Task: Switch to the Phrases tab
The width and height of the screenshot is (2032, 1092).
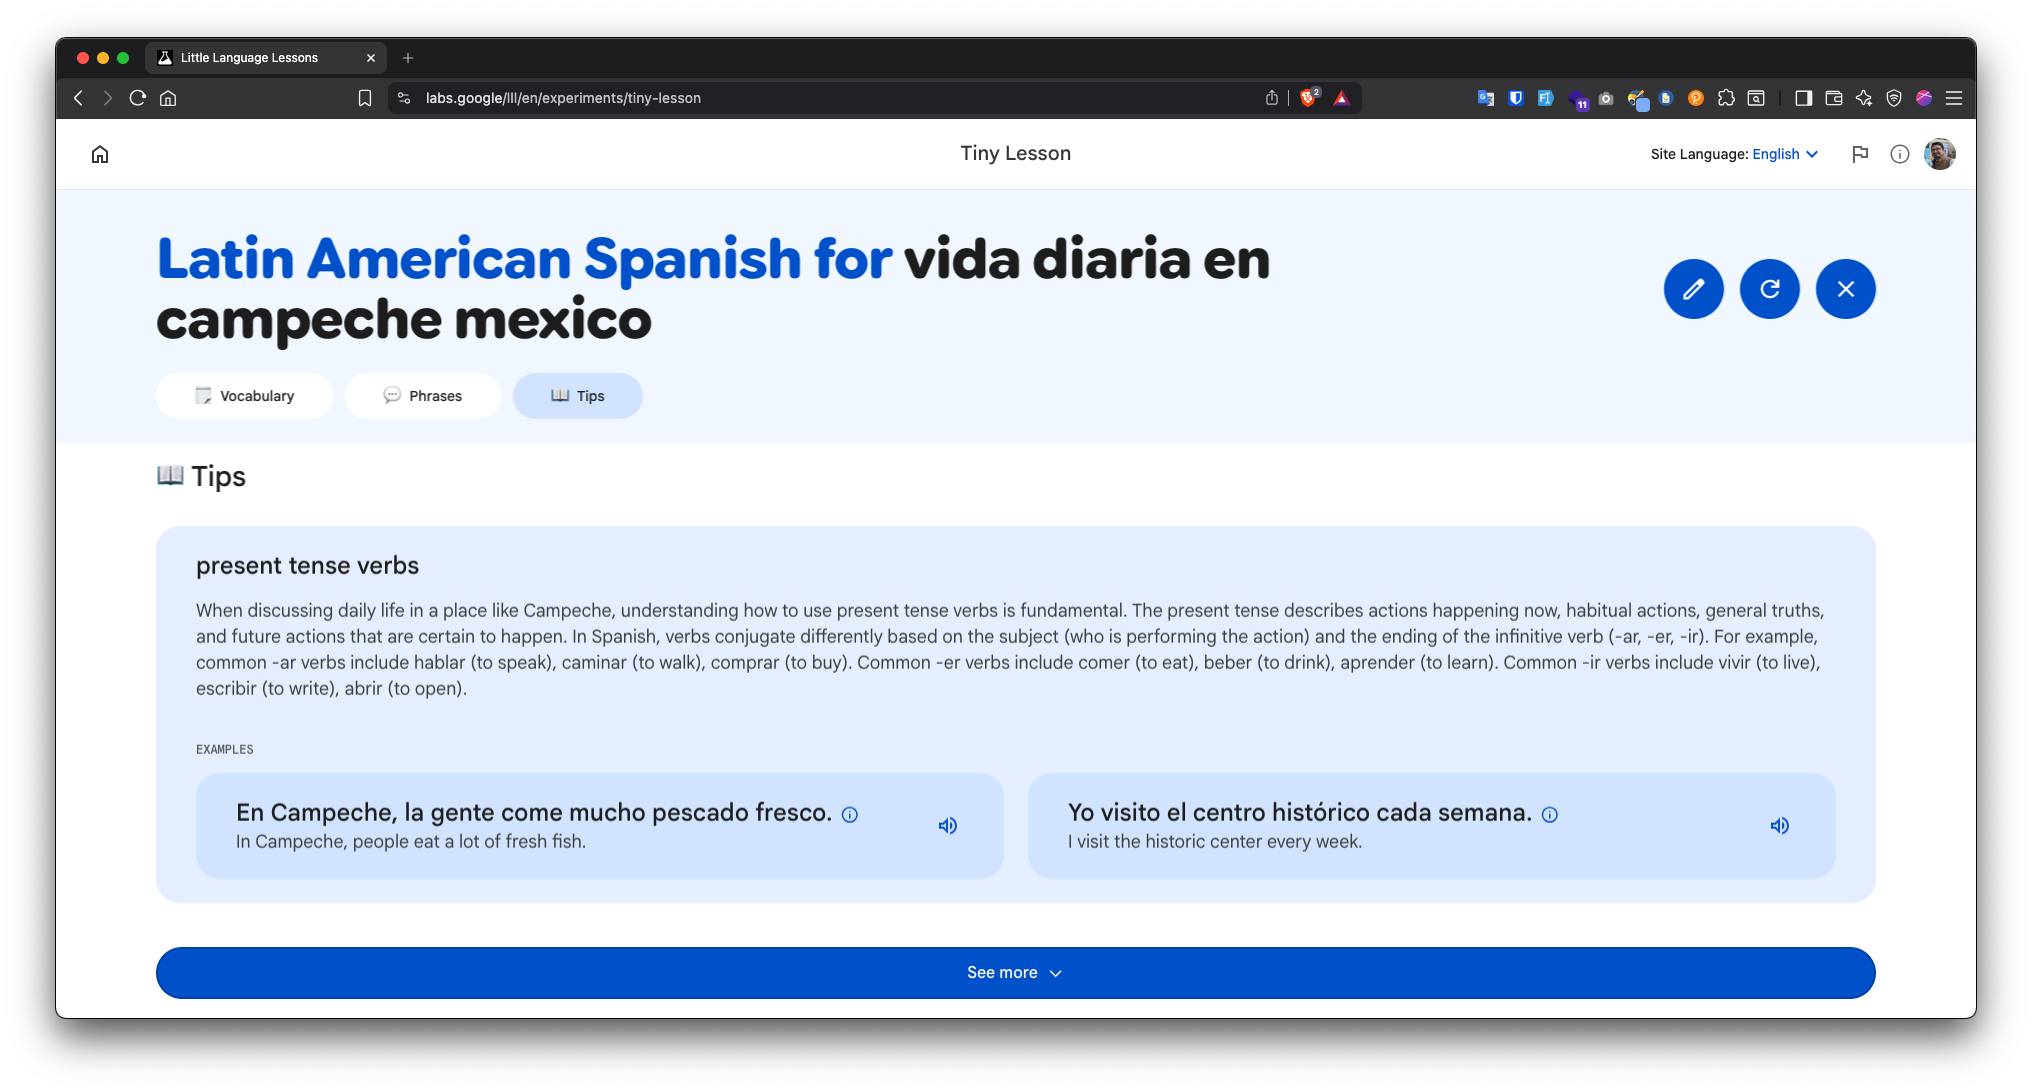Action: [x=423, y=396]
